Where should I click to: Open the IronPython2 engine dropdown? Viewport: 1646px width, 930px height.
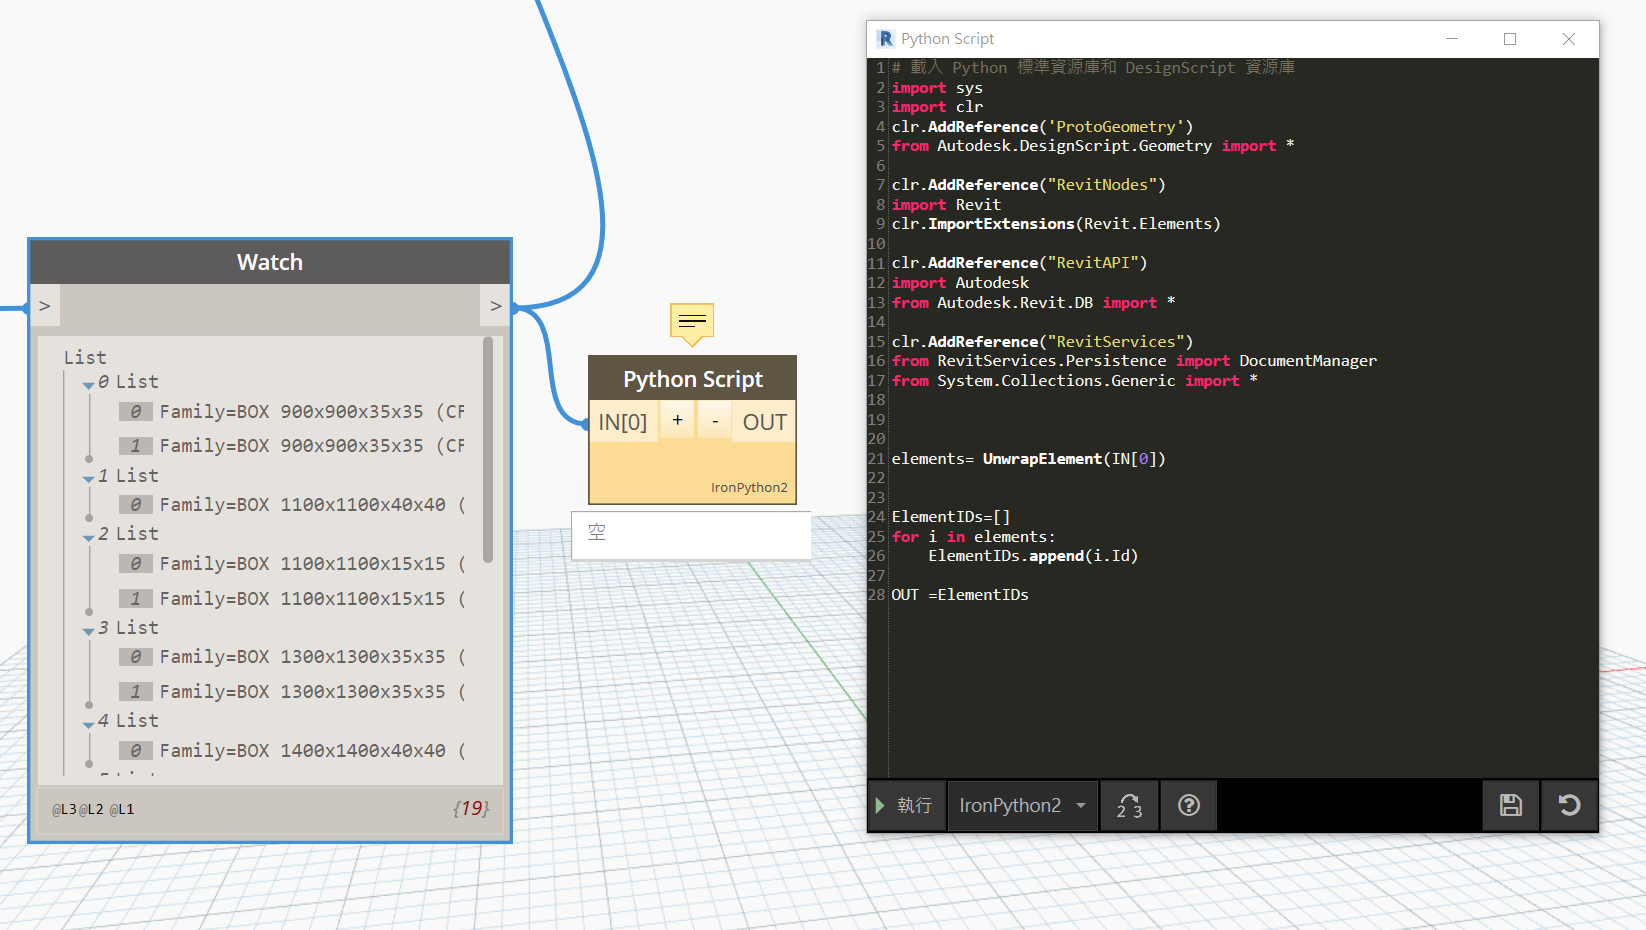[1022, 806]
